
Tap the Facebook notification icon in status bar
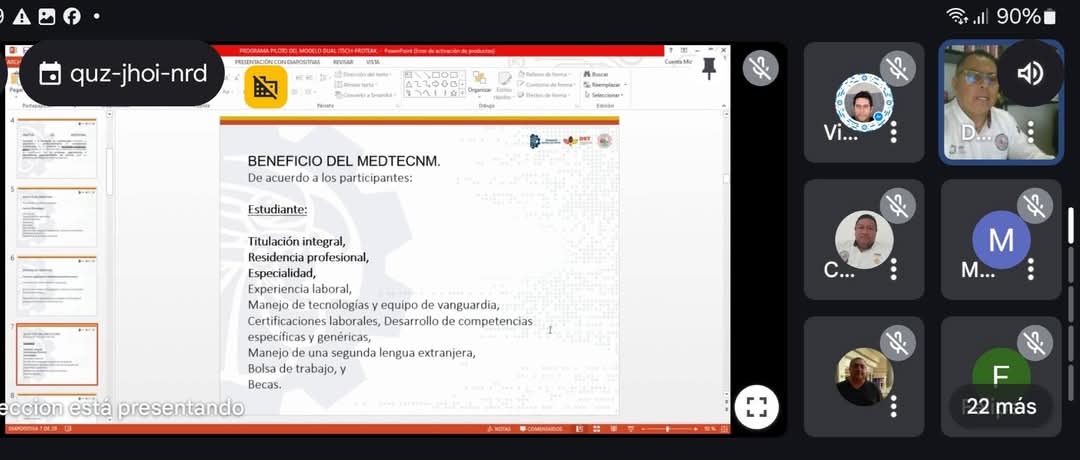(72, 16)
